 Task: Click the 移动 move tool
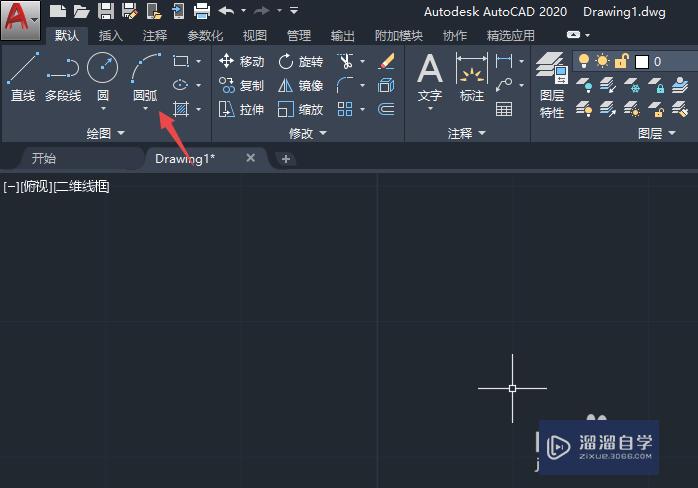pos(242,61)
